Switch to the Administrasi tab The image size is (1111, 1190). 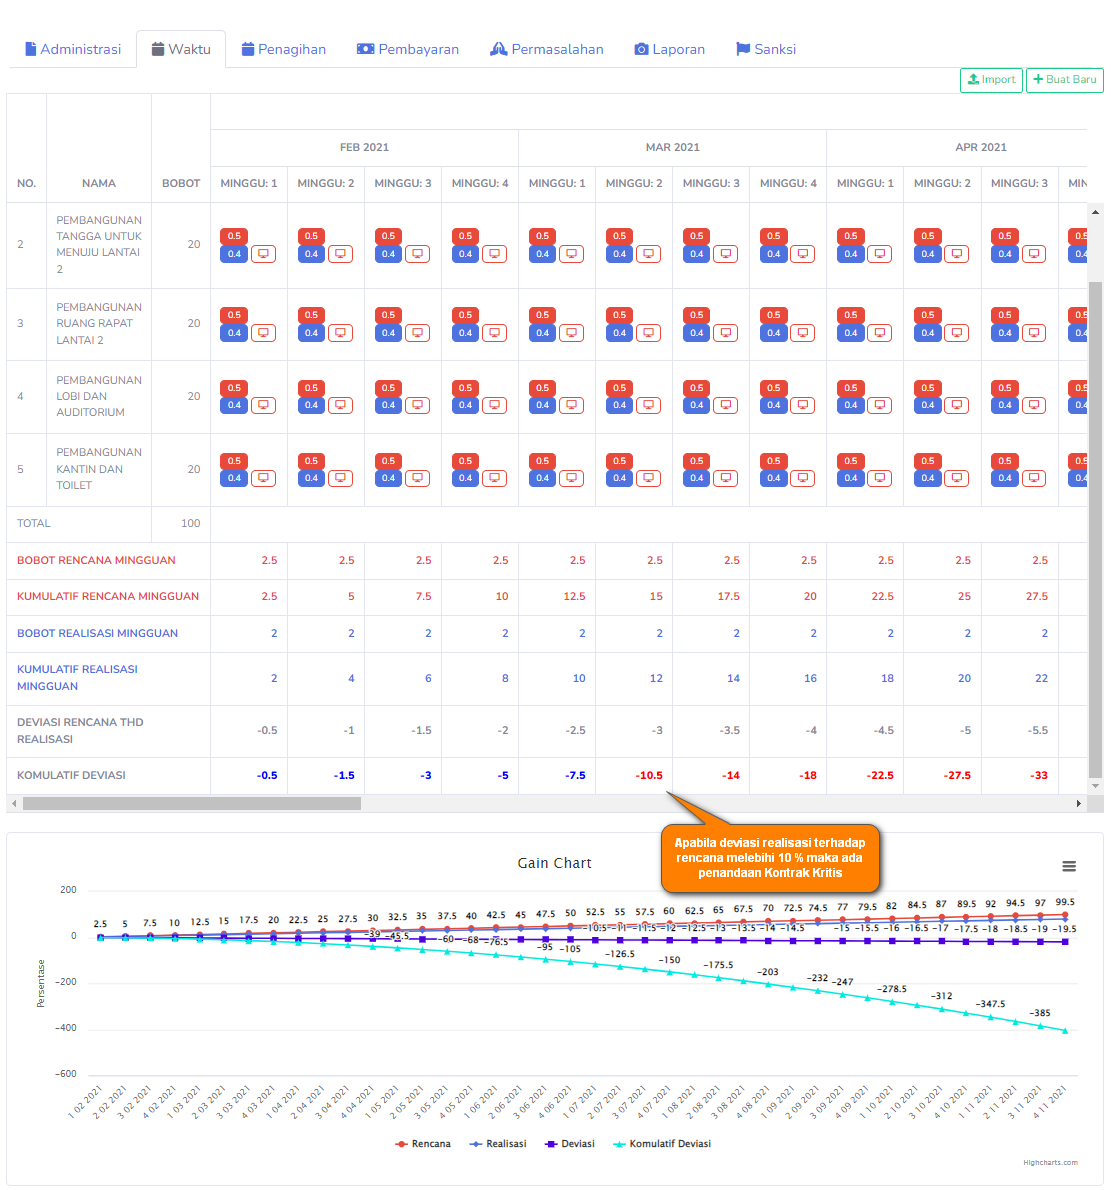point(73,49)
